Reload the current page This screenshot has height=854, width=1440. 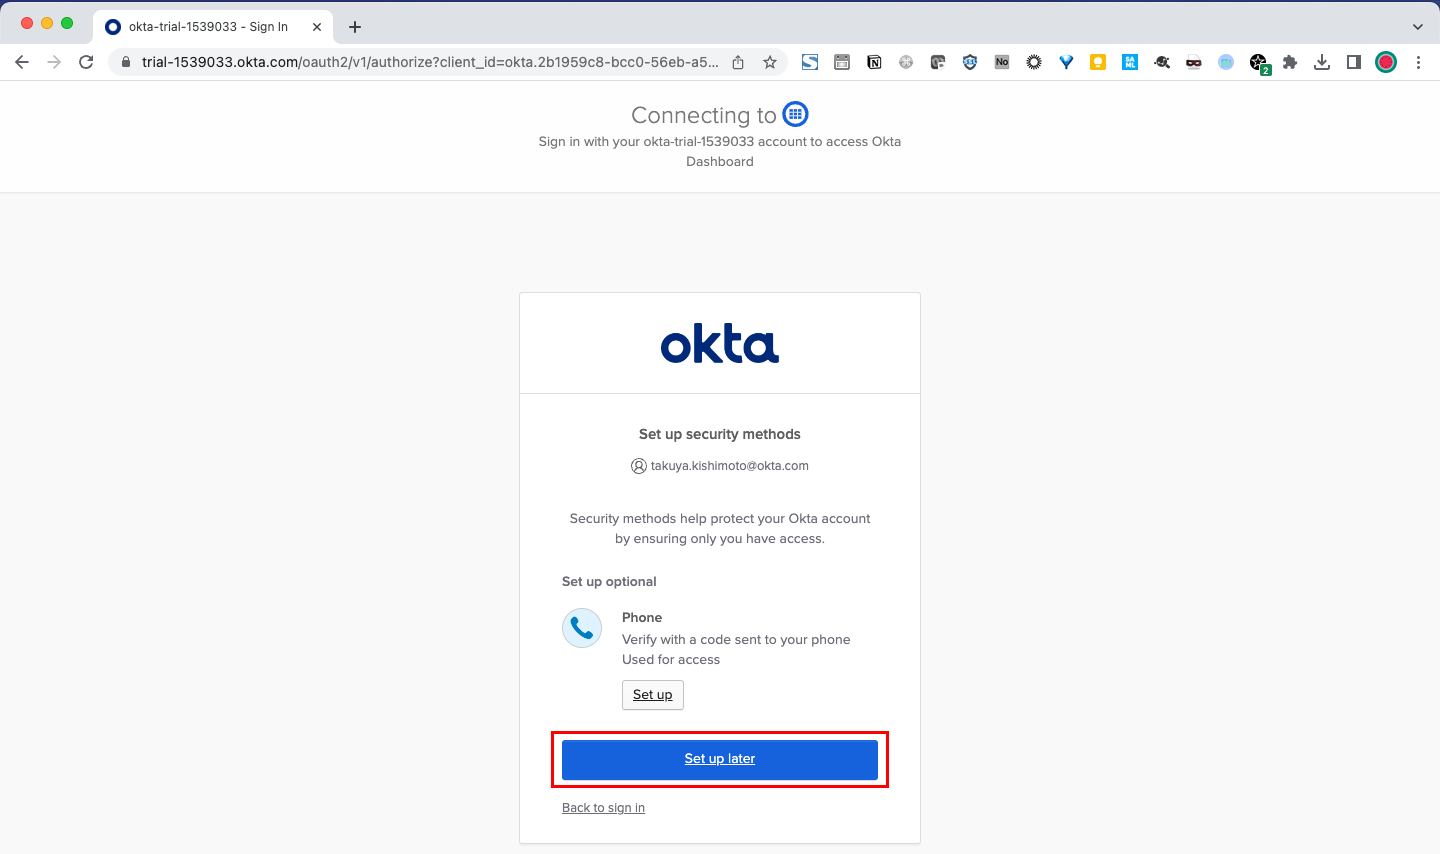coord(86,62)
